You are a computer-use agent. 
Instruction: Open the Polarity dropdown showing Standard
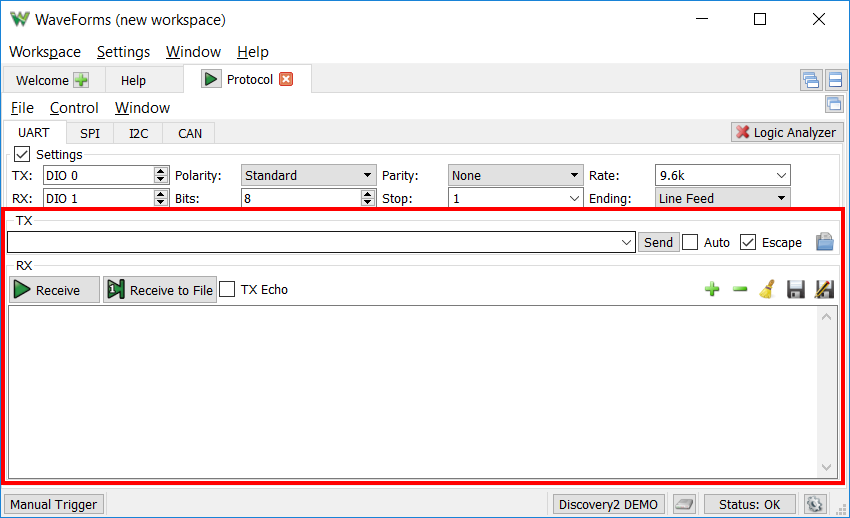308,176
